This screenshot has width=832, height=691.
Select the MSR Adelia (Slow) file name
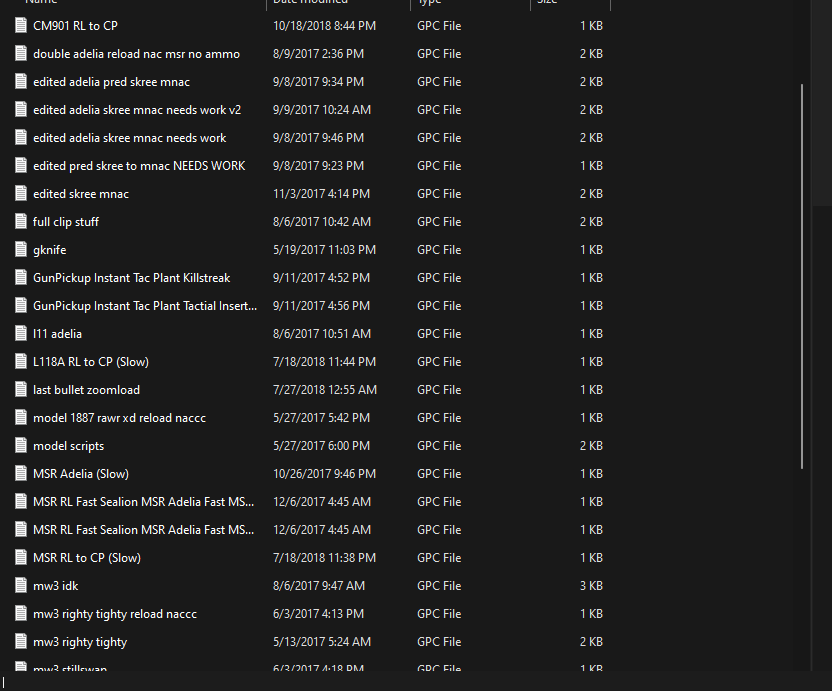(x=81, y=474)
